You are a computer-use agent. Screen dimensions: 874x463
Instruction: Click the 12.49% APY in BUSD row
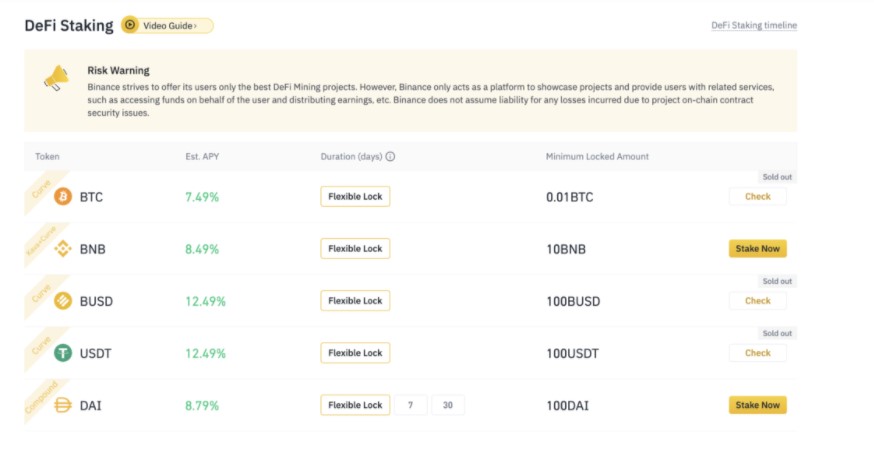[x=205, y=301]
